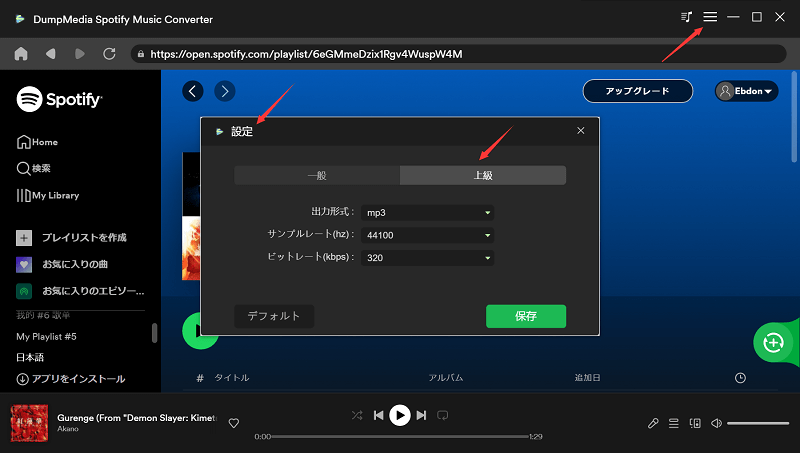The height and width of the screenshot is (453, 800).
Task: Switch to the 一般 tab
Action: (x=317, y=175)
